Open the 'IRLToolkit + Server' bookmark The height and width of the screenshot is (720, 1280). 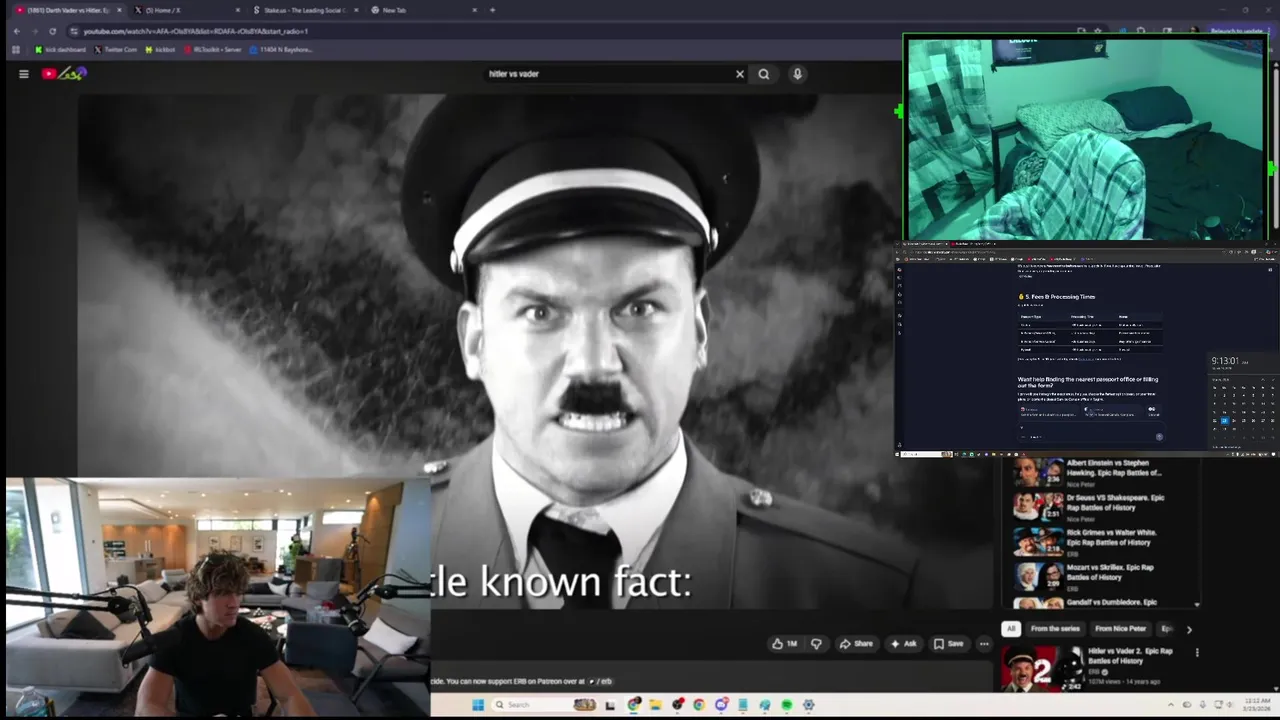(x=212, y=49)
